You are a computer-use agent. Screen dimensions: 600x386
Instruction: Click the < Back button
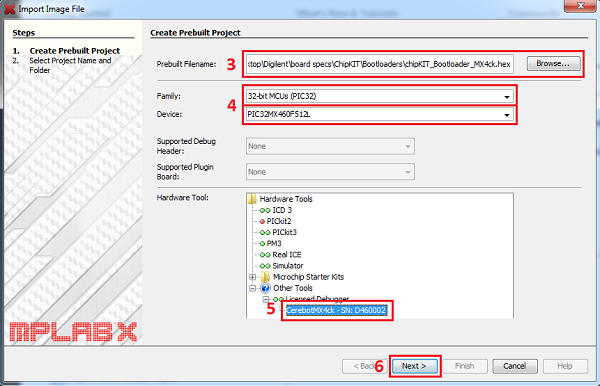[x=364, y=366]
